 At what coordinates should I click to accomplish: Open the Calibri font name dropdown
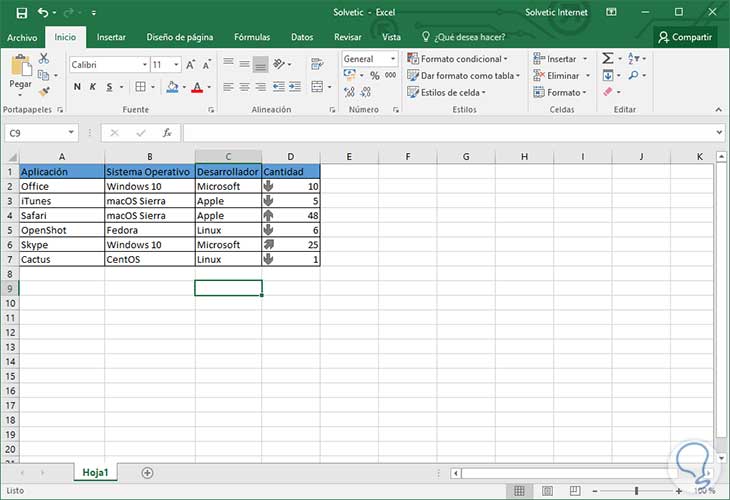[x=145, y=65]
